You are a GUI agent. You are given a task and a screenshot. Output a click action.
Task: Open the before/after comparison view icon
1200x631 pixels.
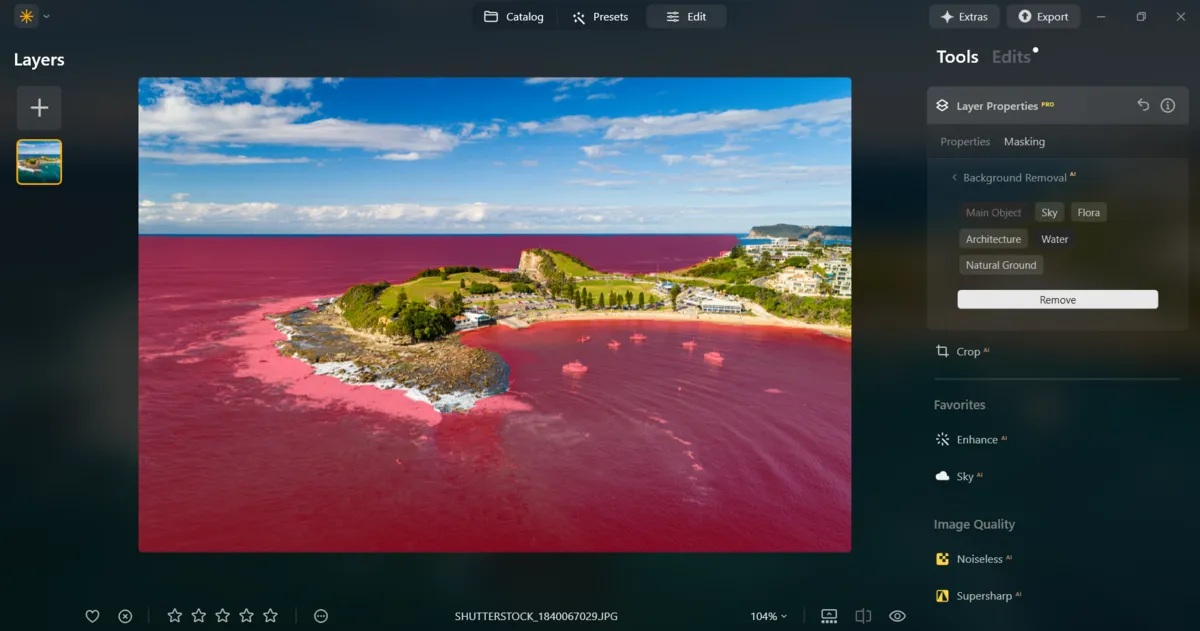pyautogui.click(x=863, y=615)
